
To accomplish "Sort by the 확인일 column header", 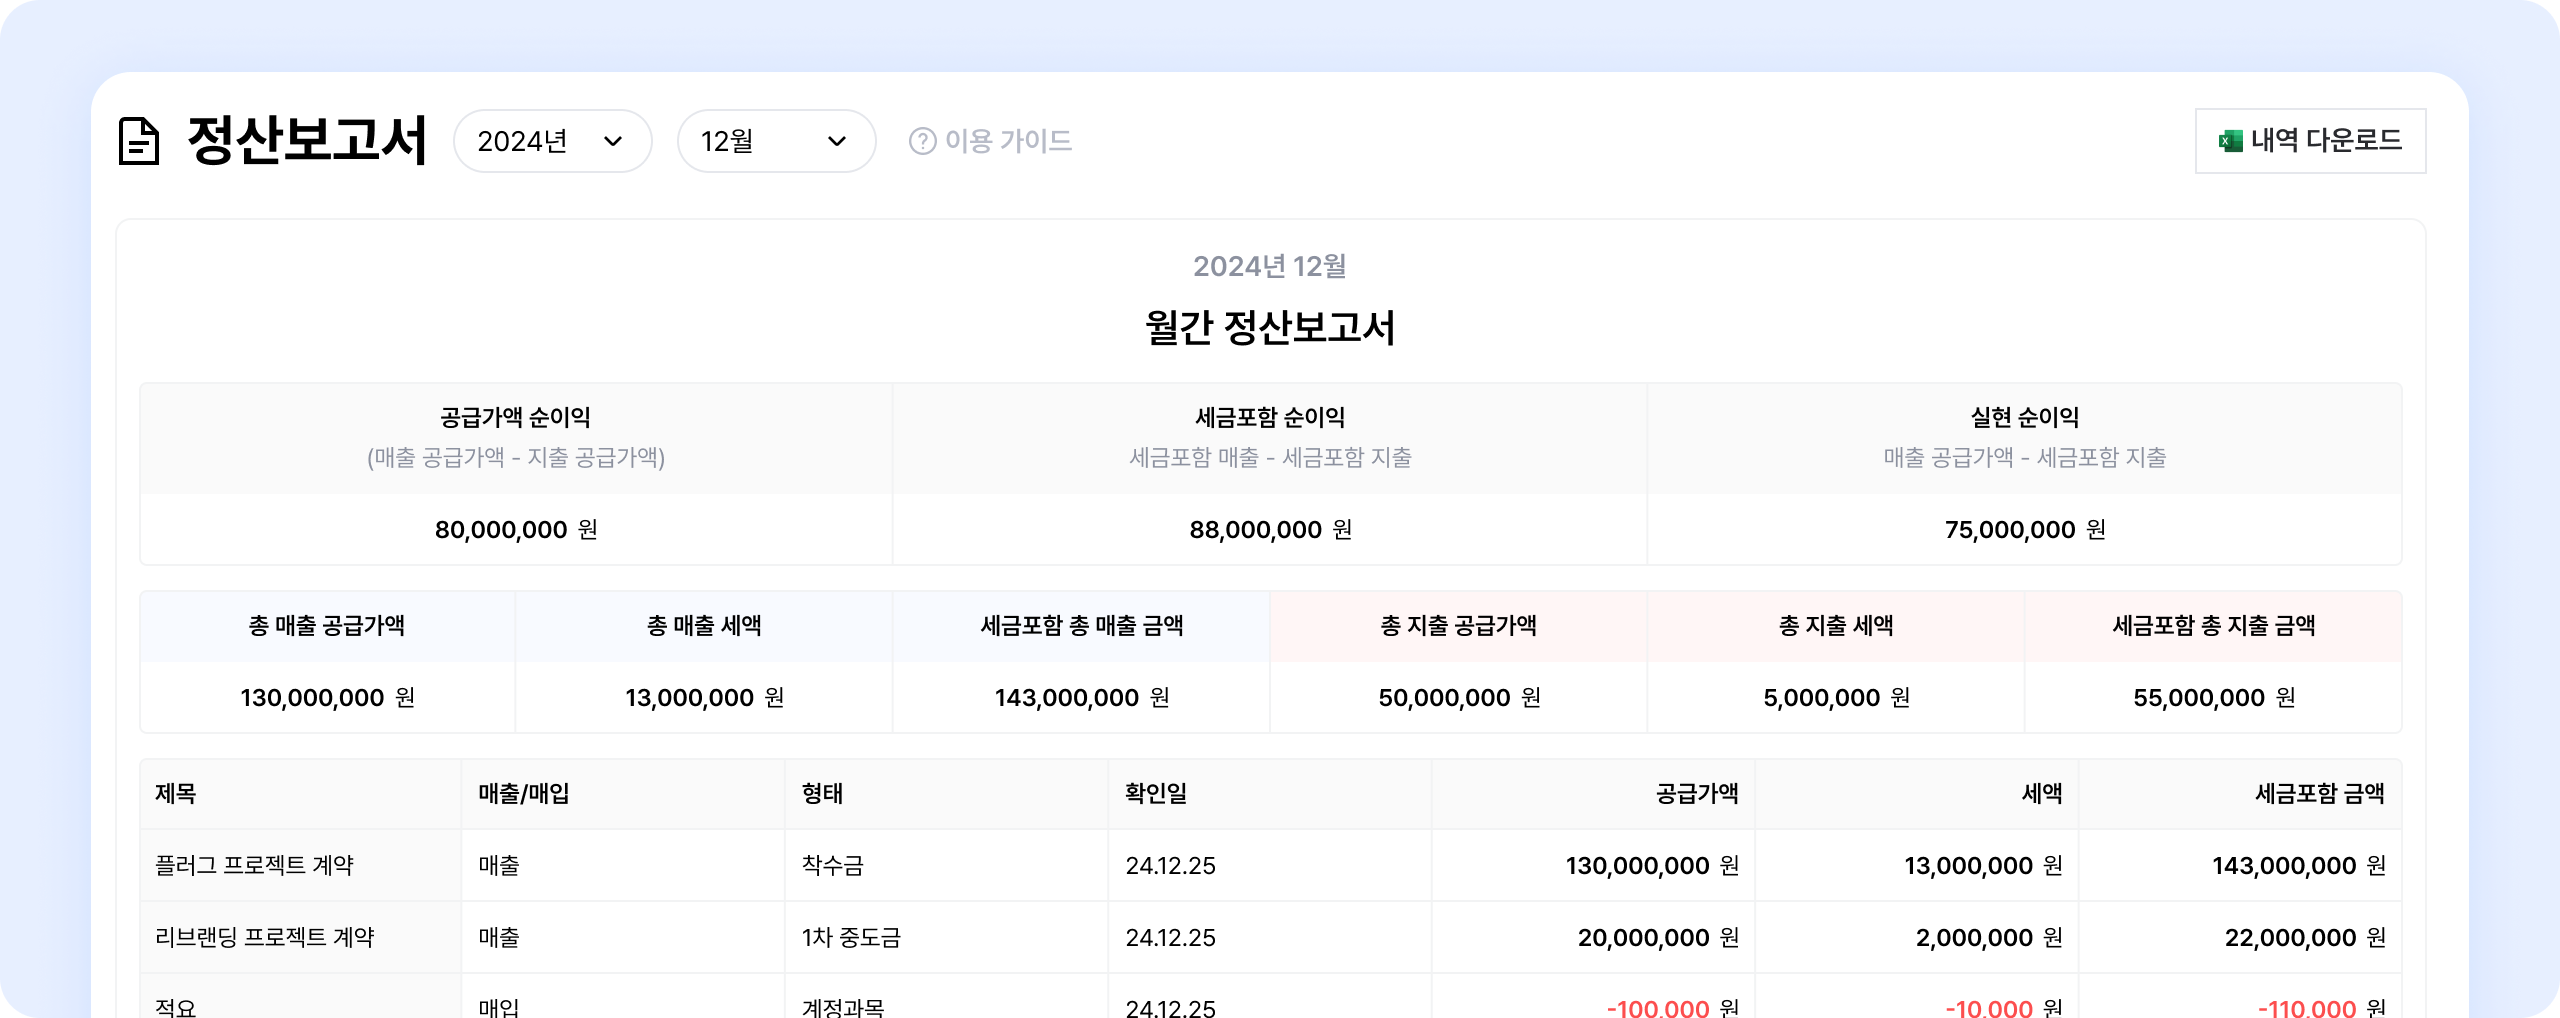I will (x=1156, y=793).
